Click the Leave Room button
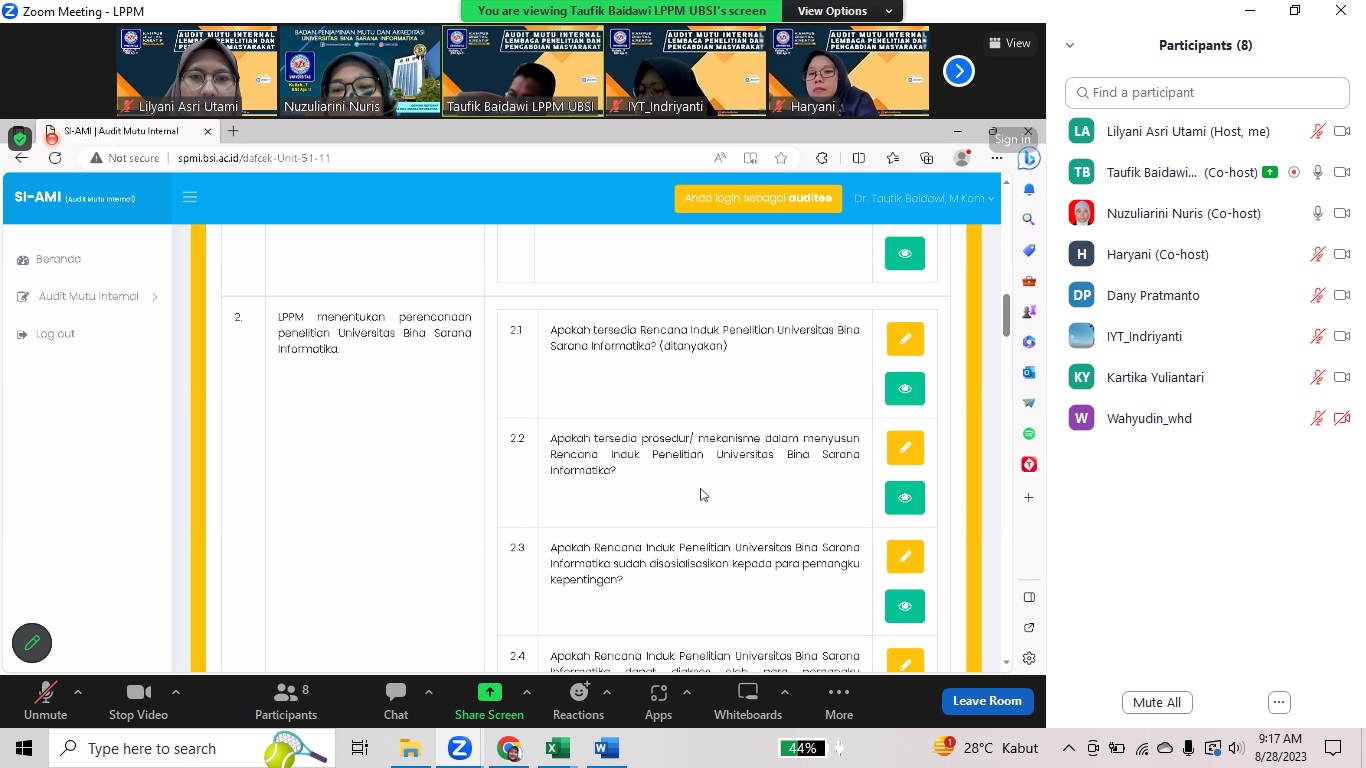This screenshot has height=768, width=1366. pos(987,701)
